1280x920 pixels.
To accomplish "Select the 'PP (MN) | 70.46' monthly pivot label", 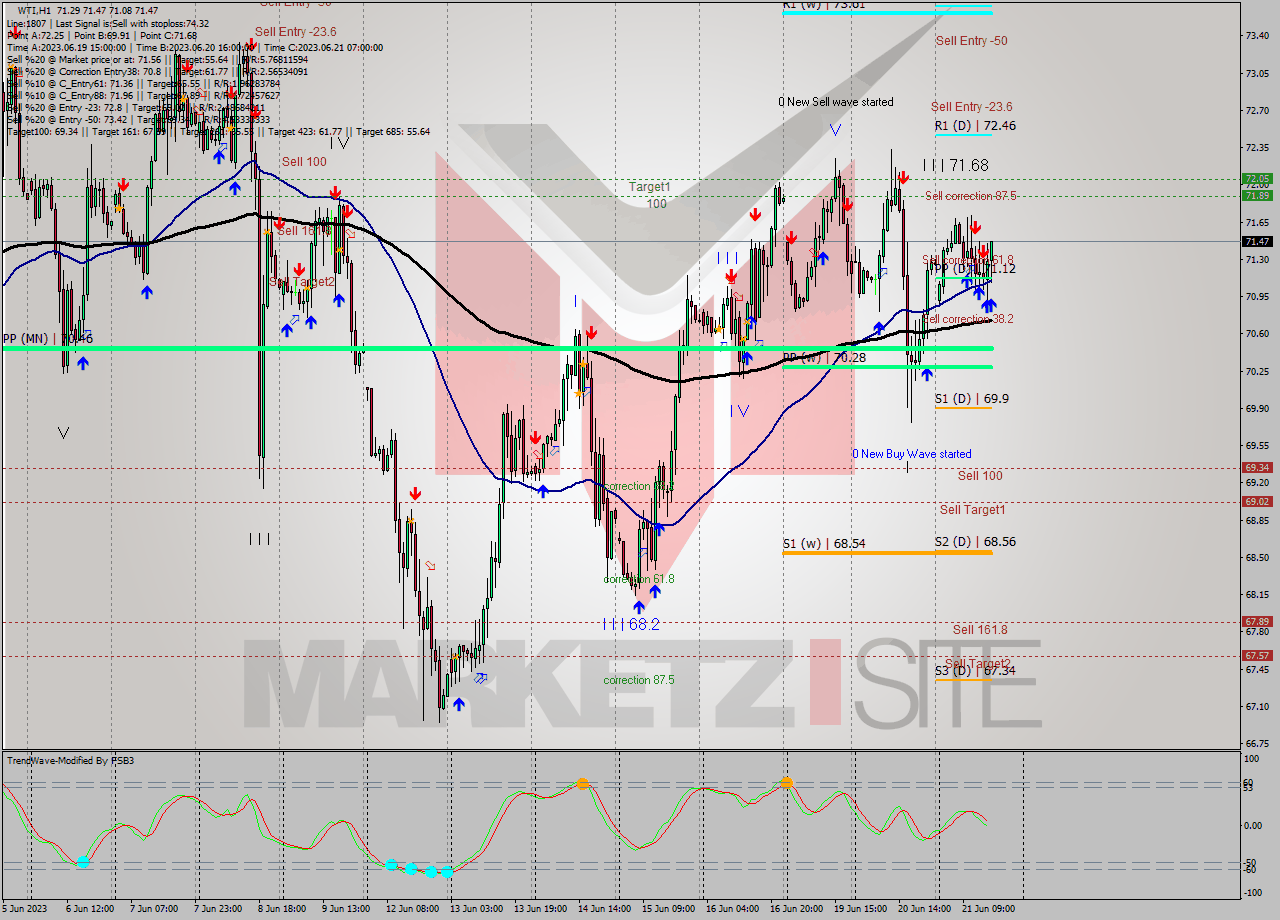I will [47, 339].
